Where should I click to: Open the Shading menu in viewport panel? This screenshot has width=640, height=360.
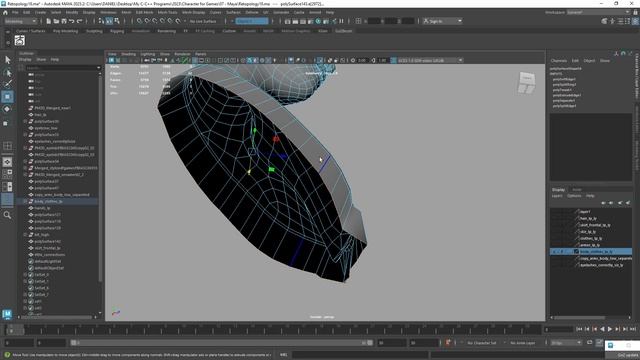128,54
